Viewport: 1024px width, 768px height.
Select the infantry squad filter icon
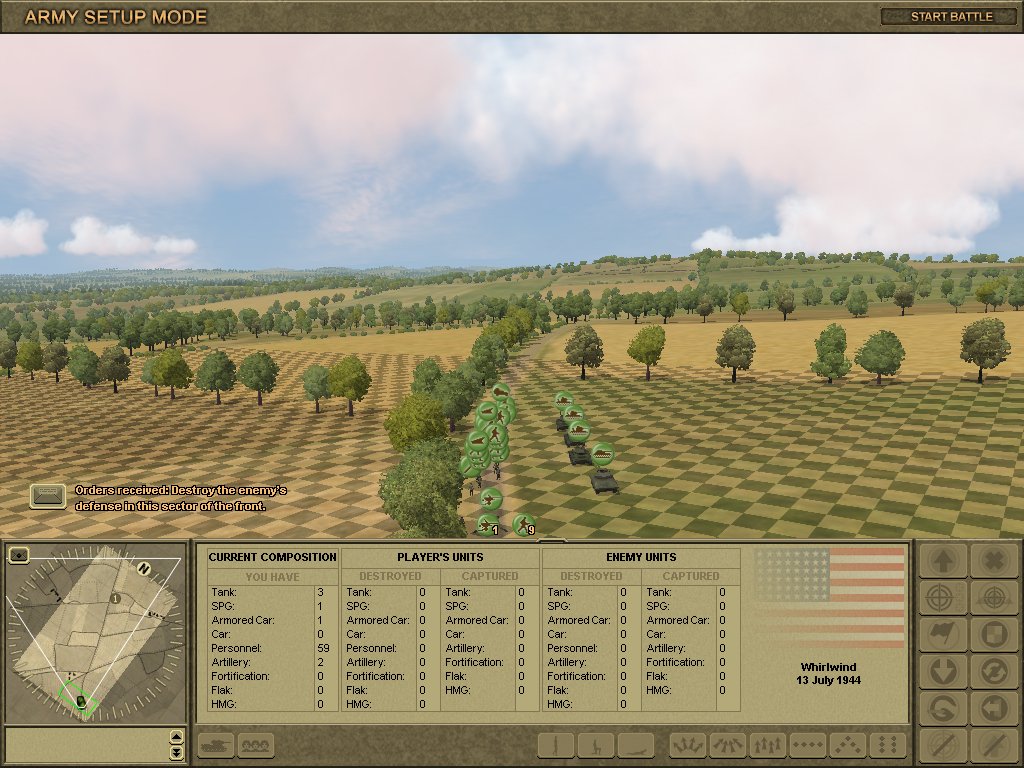256,745
